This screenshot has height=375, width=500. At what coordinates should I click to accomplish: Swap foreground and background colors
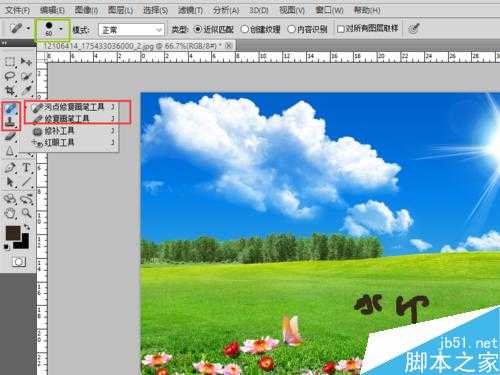(x=27, y=227)
